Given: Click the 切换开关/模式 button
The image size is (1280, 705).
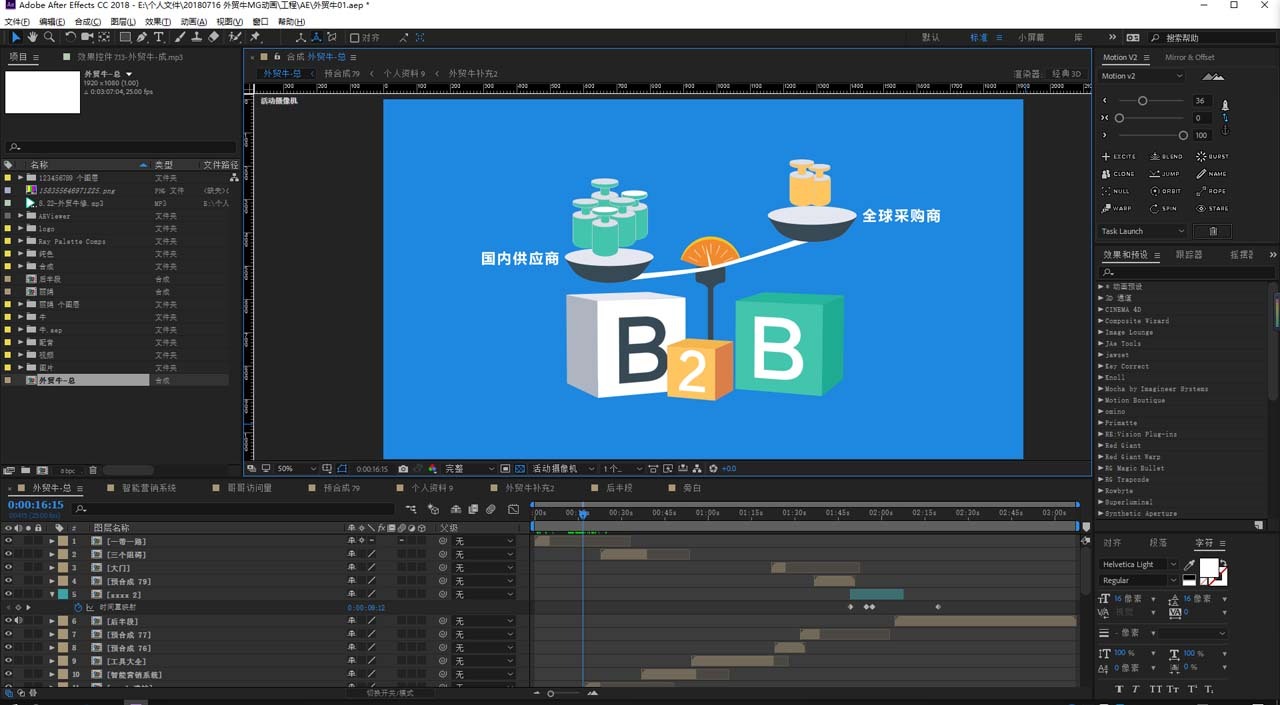Looking at the screenshot, I should point(390,693).
